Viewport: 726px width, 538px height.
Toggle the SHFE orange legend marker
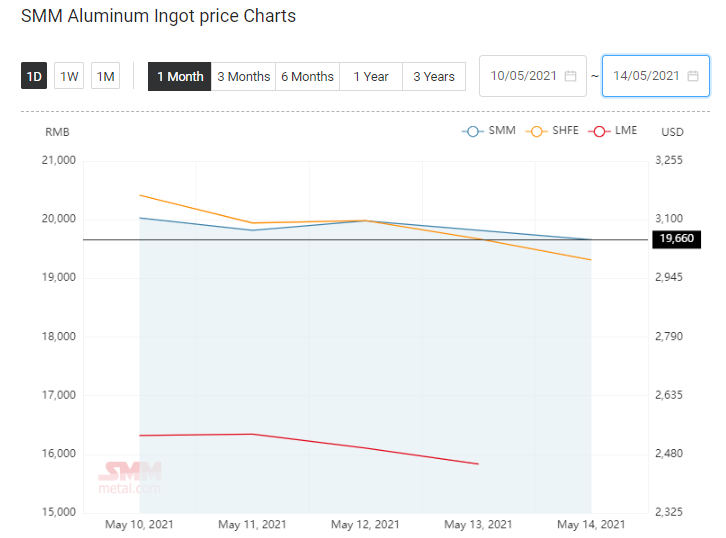(537, 131)
